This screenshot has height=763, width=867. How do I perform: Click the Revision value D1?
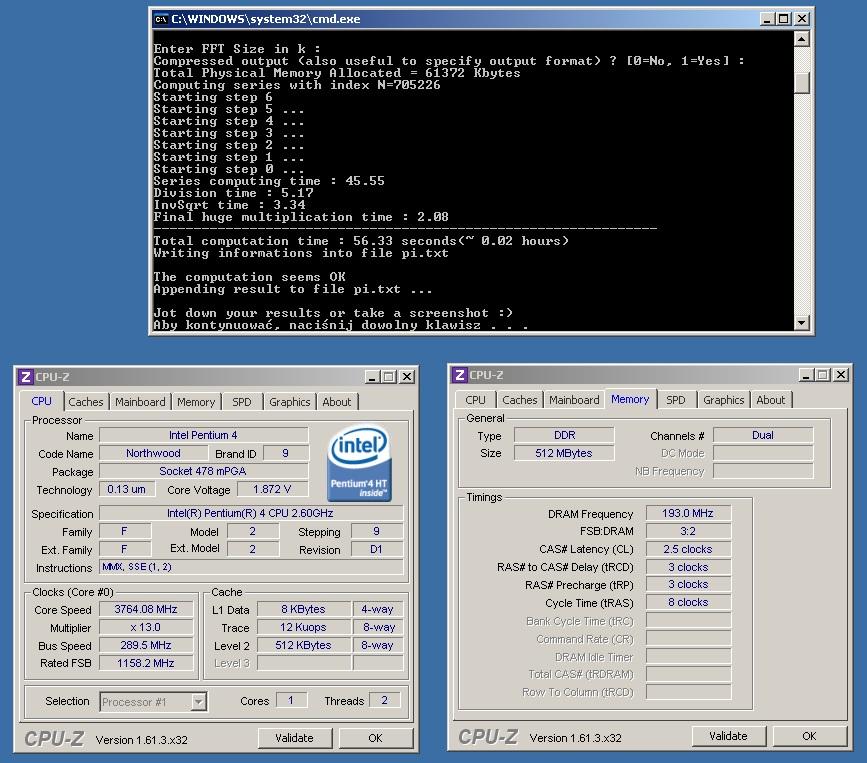[377, 549]
